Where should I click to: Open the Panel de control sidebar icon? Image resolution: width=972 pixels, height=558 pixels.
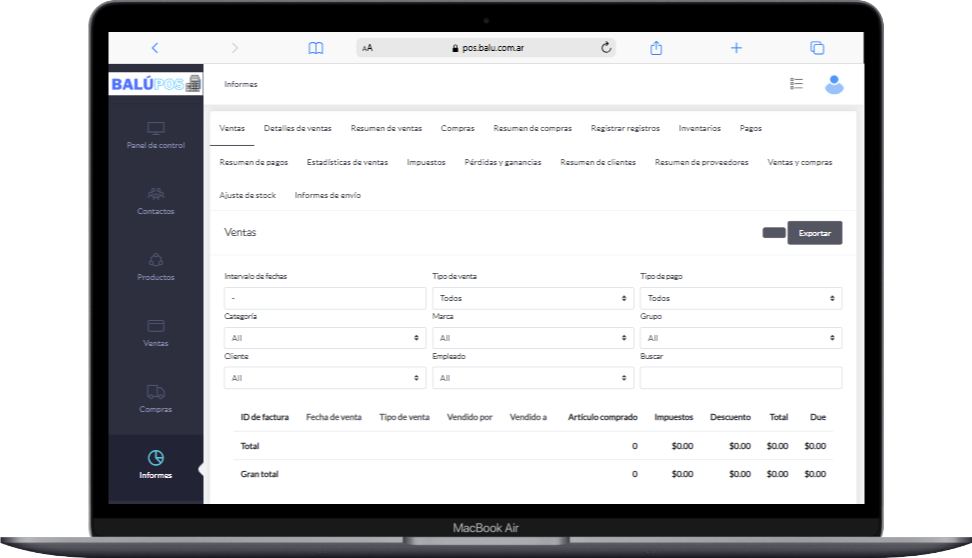[x=155, y=129]
